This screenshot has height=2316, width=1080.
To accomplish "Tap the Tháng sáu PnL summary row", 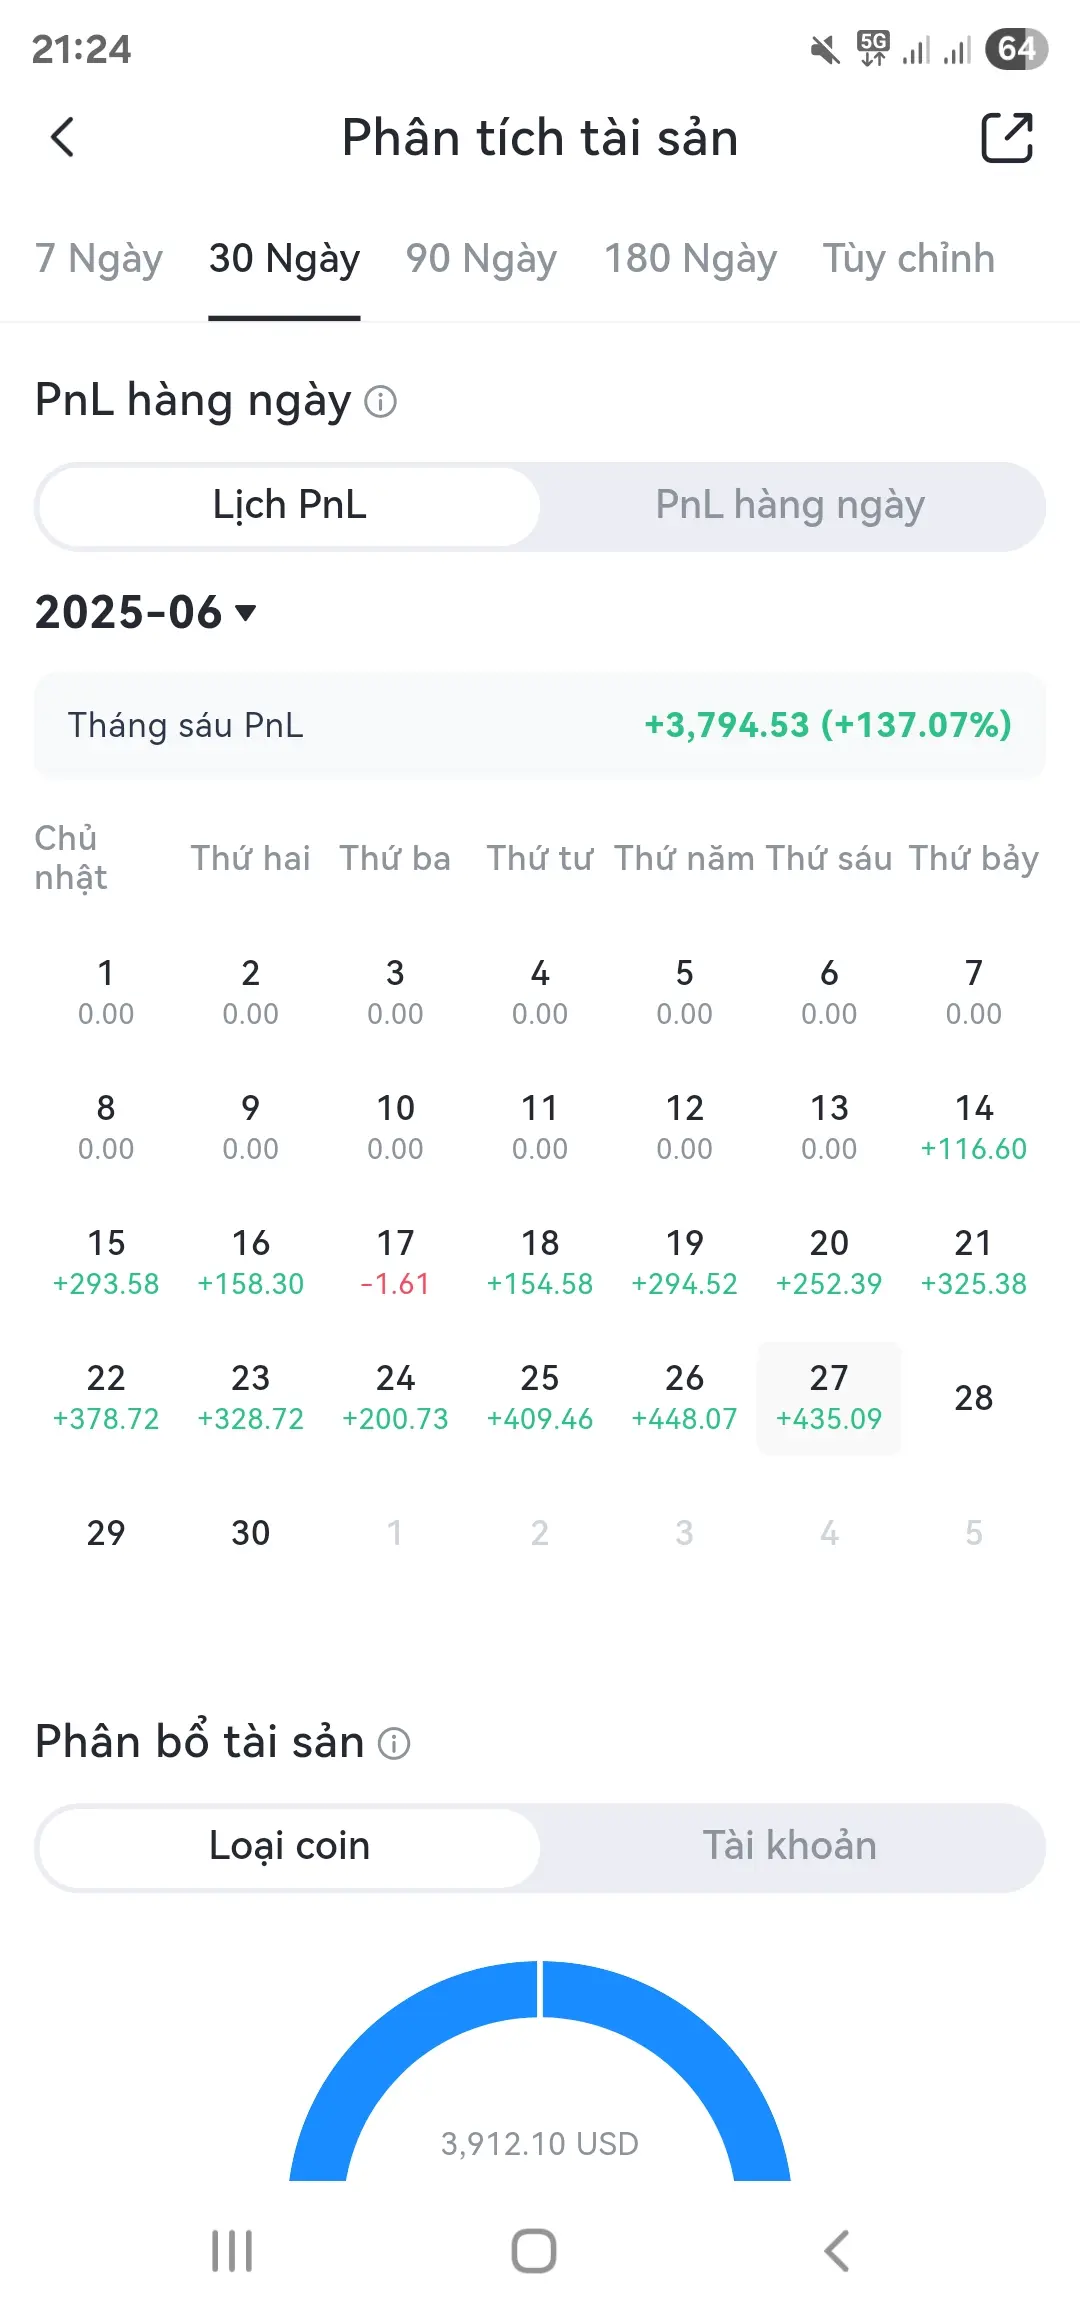I will click(540, 725).
